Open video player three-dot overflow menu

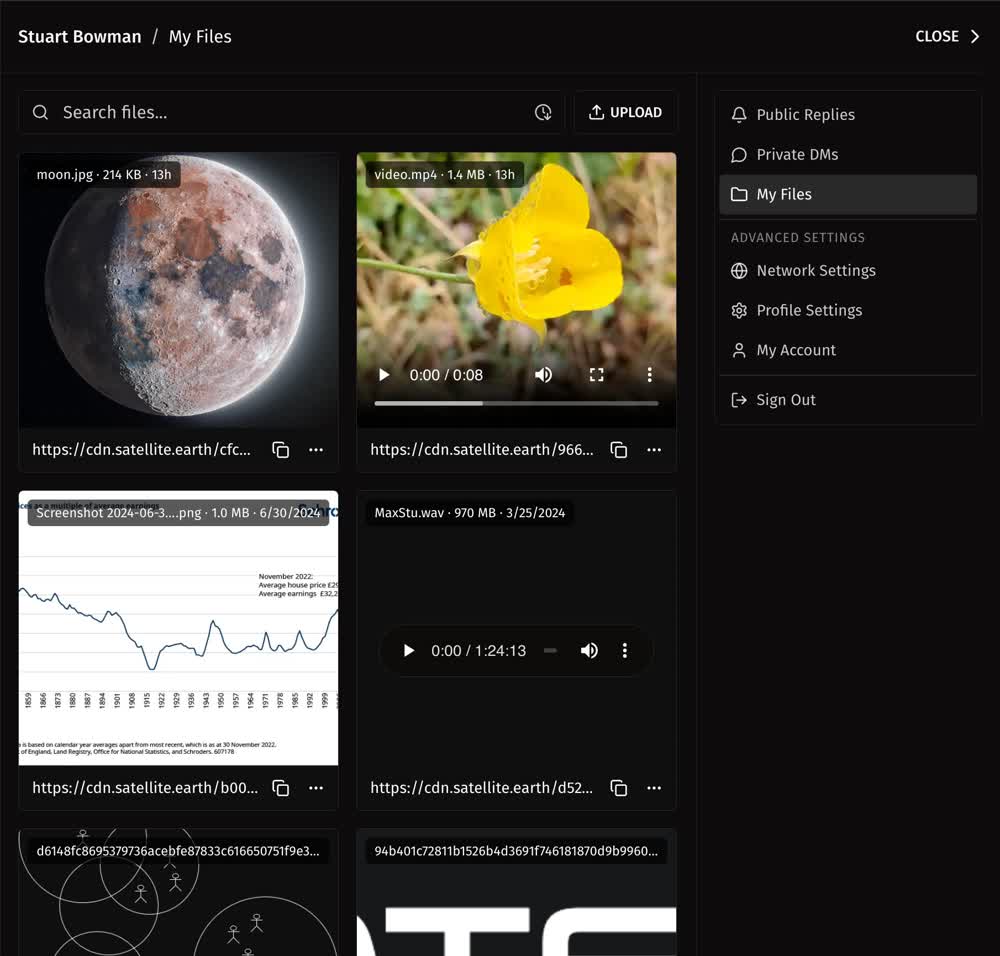click(x=649, y=375)
